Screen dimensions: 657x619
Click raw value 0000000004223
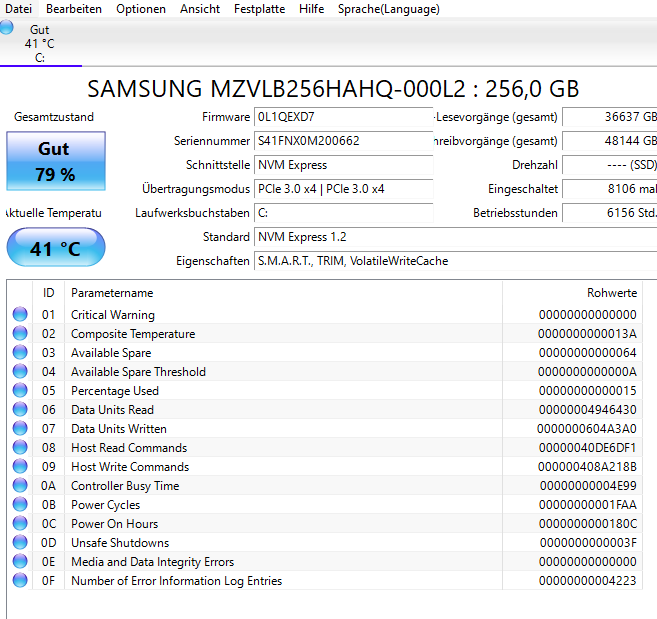pos(588,581)
